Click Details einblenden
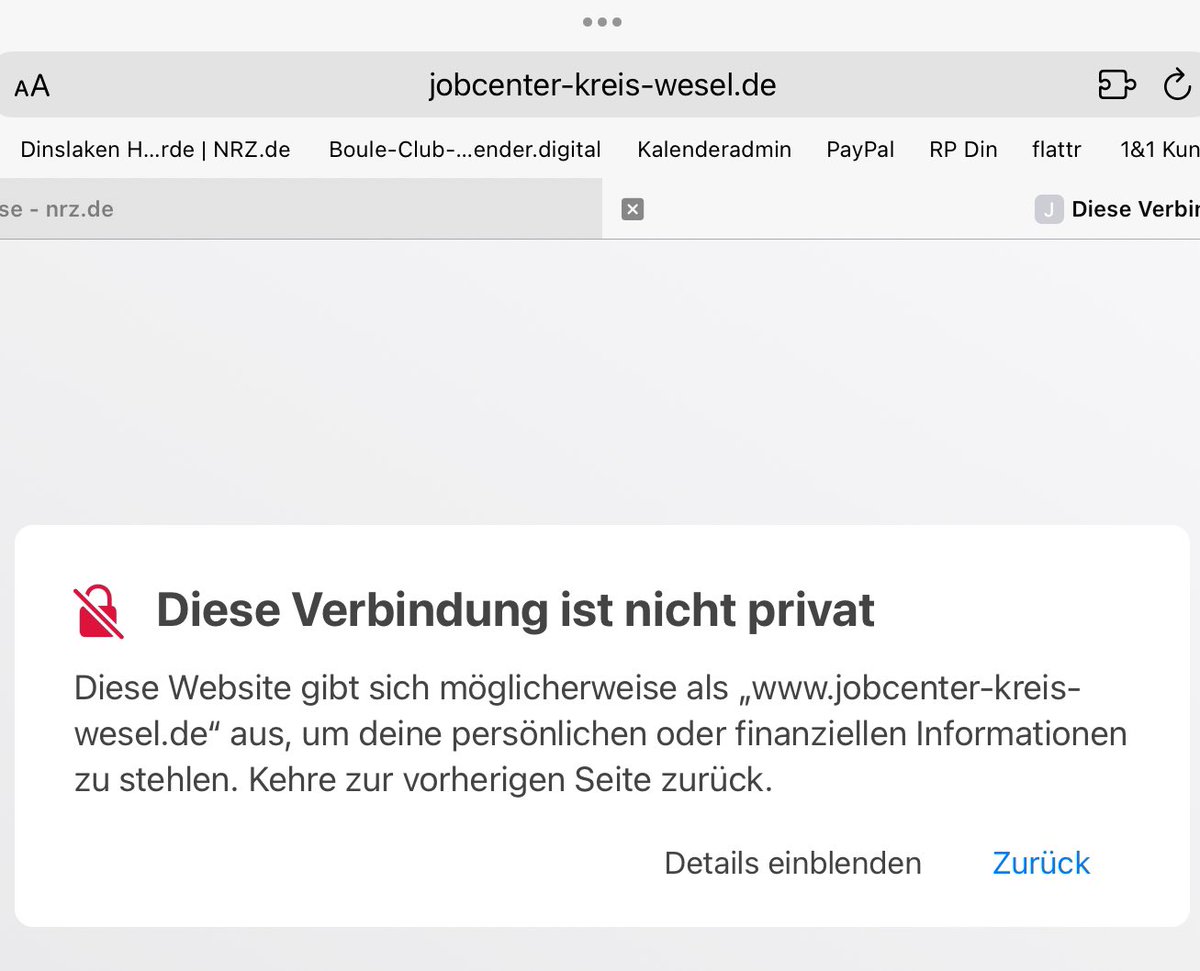Viewport: 1200px width, 971px height. point(793,863)
